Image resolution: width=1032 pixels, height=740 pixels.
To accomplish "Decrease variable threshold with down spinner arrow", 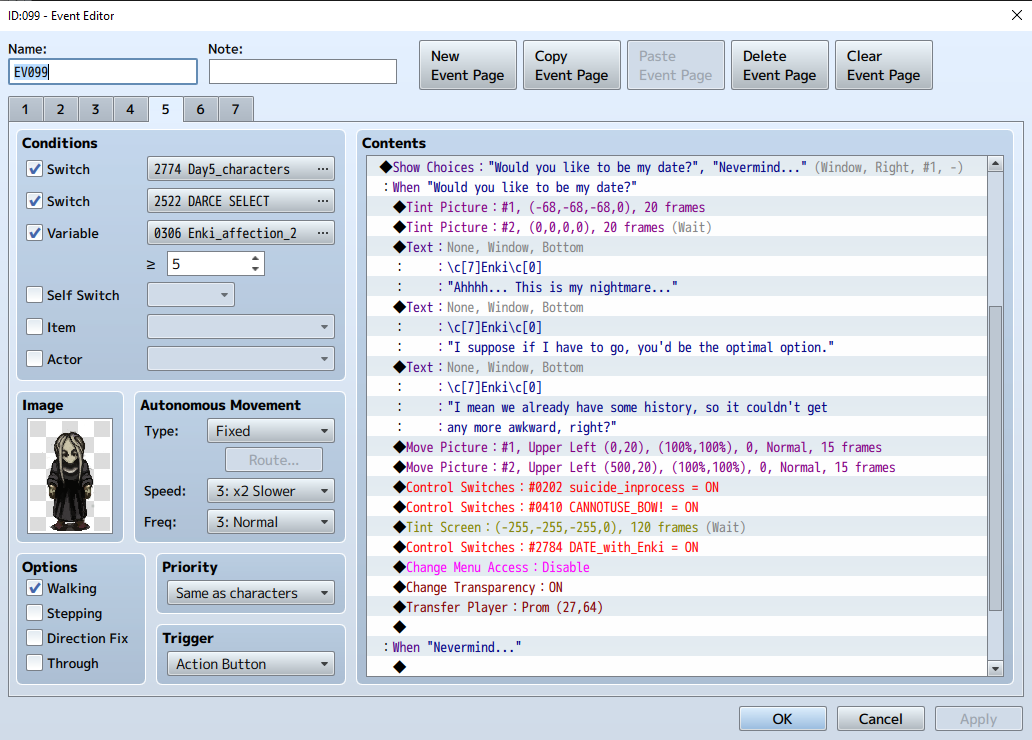I will [256, 269].
